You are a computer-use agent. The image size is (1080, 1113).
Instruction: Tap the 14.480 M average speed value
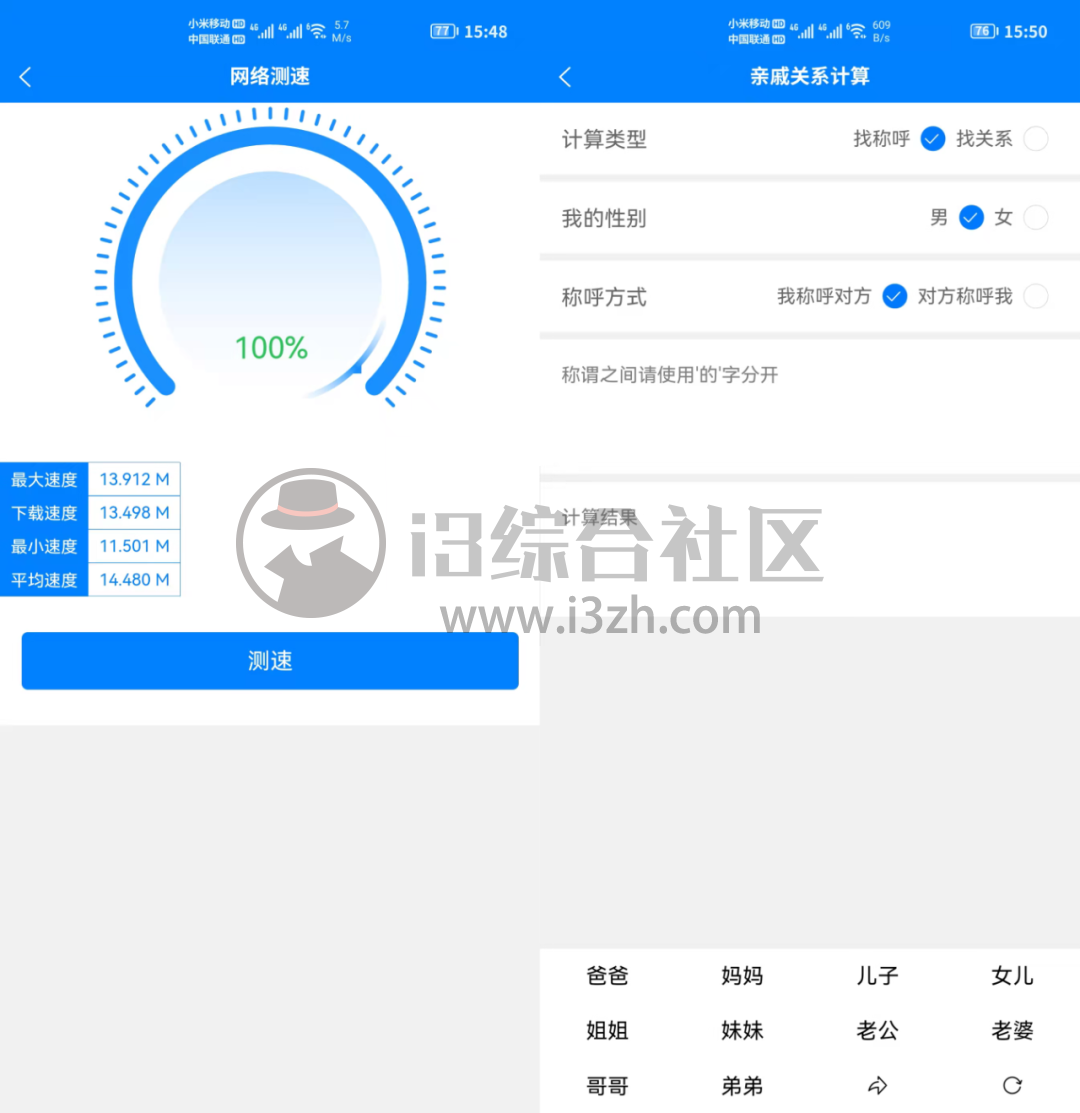(x=134, y=579)
